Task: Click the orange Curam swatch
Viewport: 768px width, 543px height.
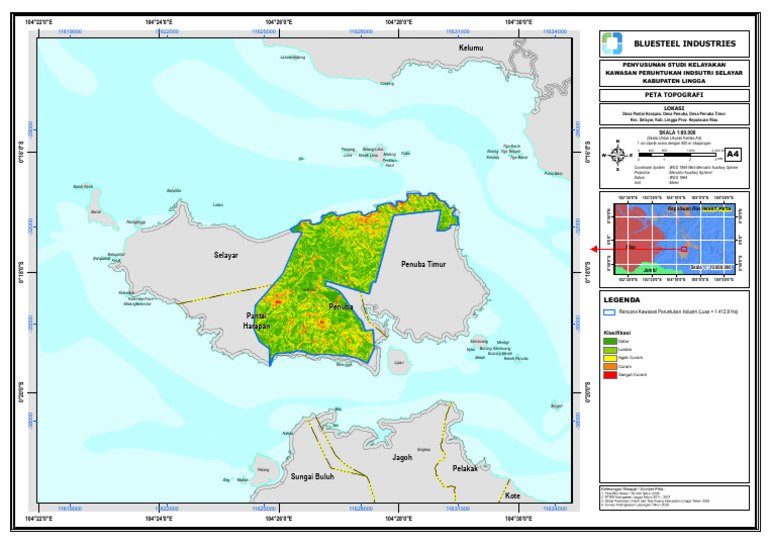Action: (610, 366)
